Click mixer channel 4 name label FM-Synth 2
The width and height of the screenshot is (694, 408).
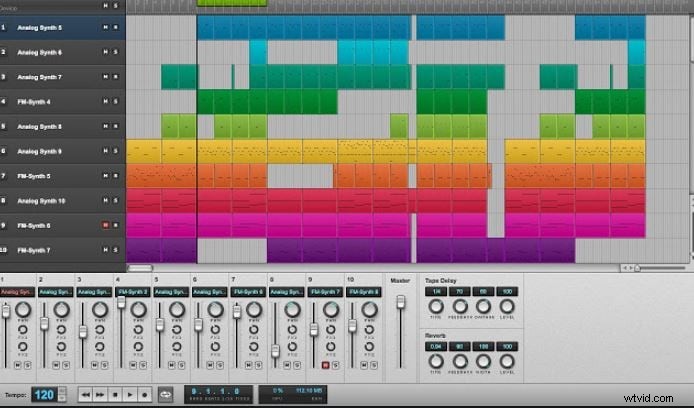click(x=133, y=292)
